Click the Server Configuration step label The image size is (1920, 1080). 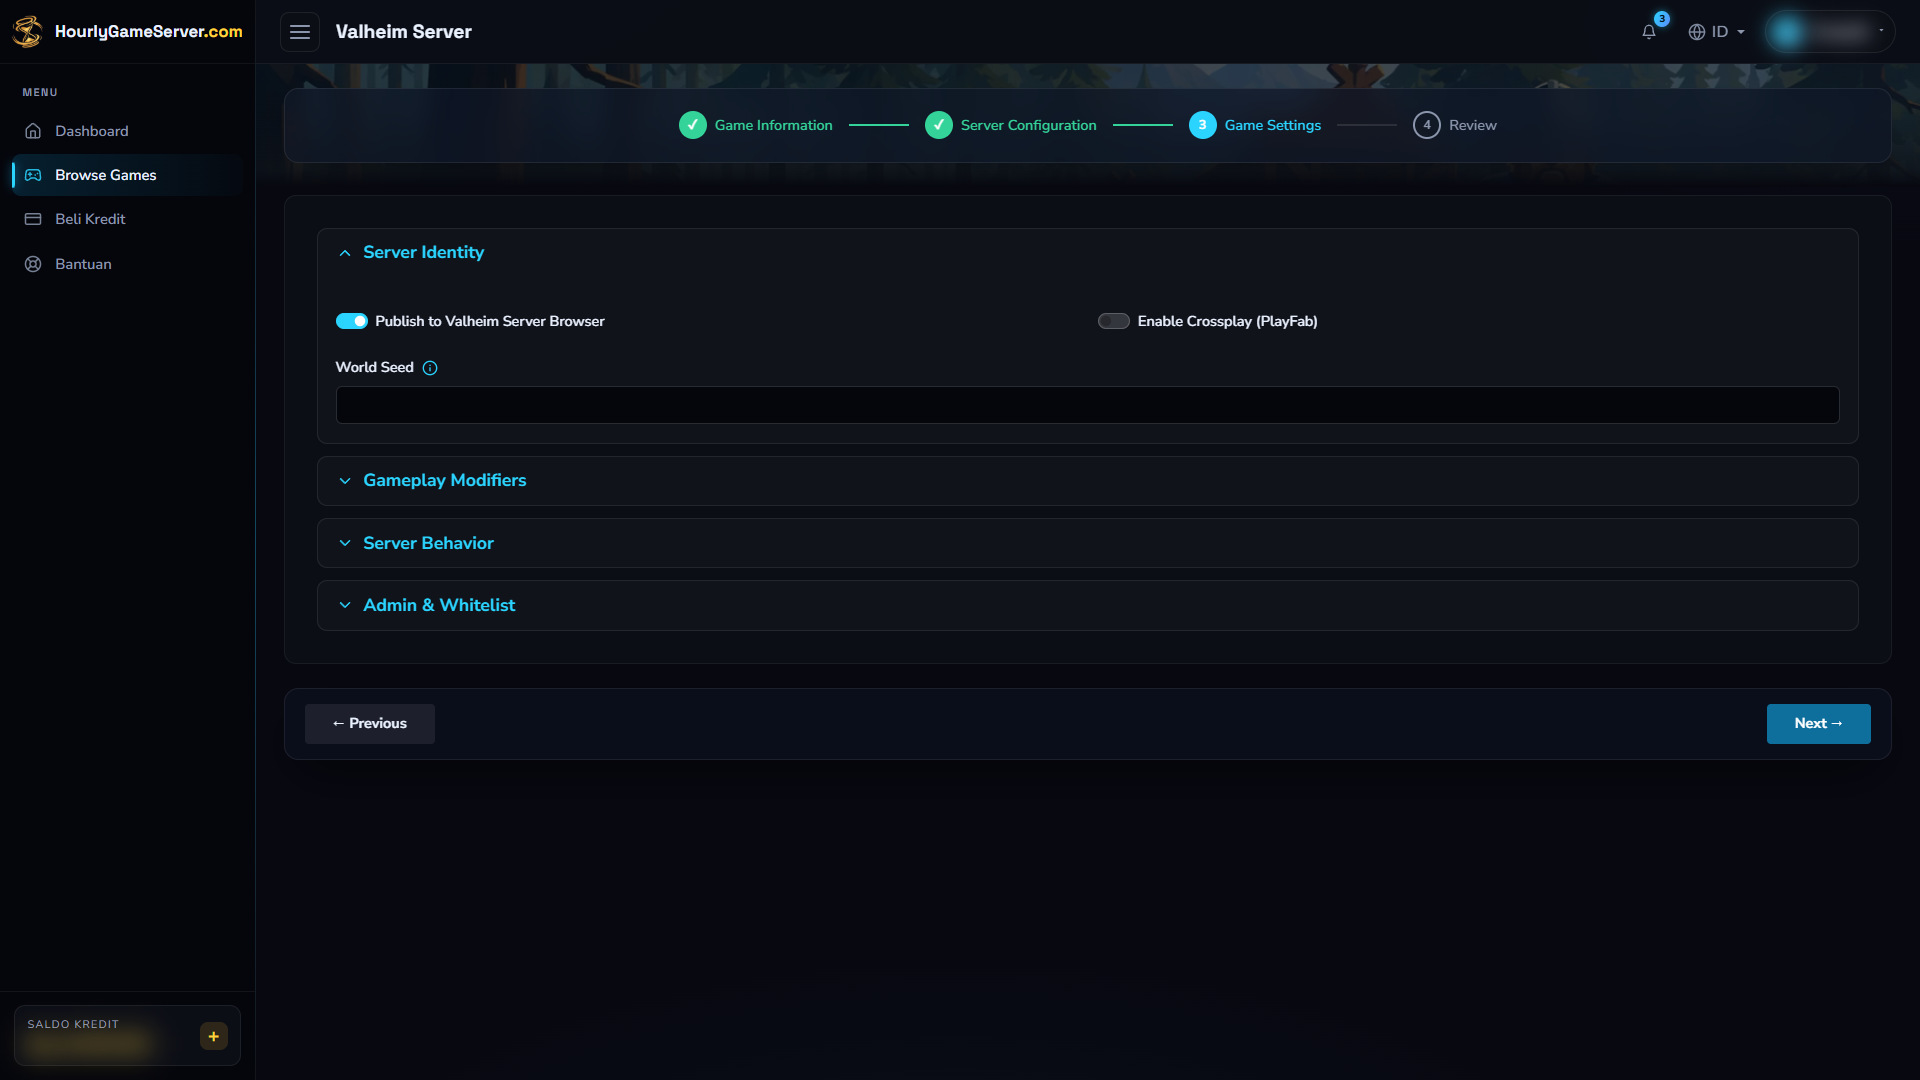coord(1028,125)
